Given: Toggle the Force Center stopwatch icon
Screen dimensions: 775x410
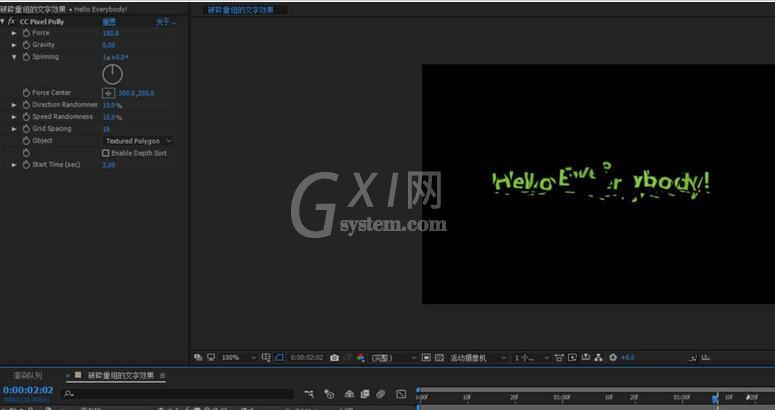Looking at the screenshot, I should pyautogui.click(x=27, y=93).
